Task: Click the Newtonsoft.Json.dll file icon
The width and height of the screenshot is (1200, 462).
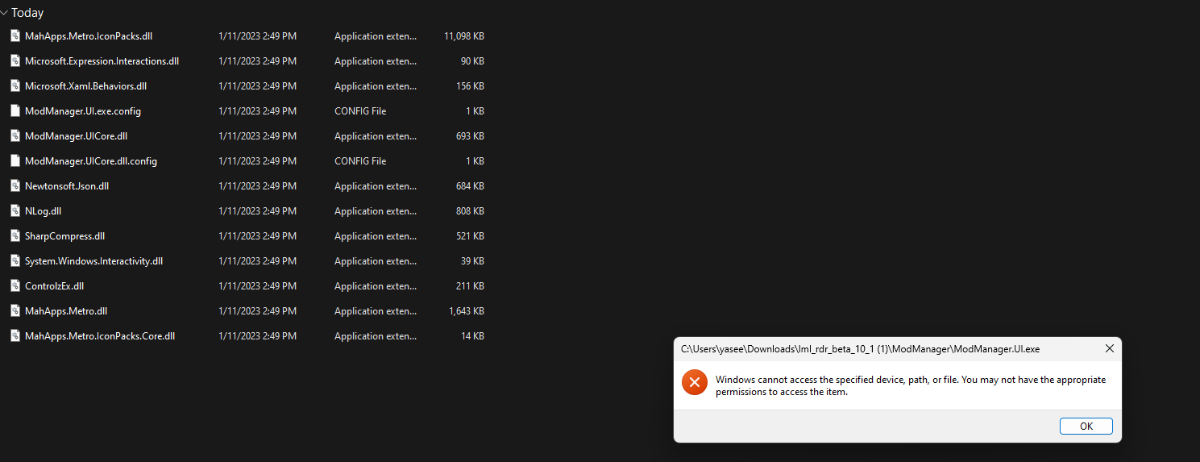Action: pos(15,186)
